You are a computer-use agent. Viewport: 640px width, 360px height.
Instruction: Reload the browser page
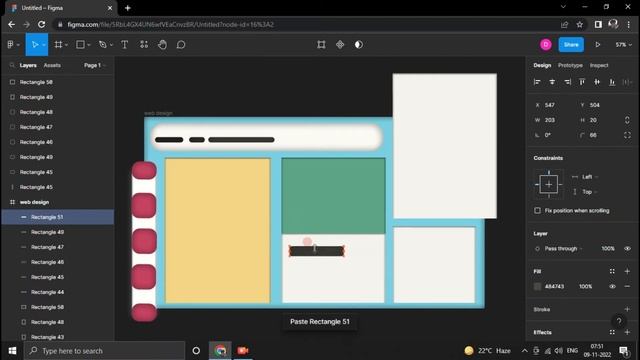tap(41, 24)
